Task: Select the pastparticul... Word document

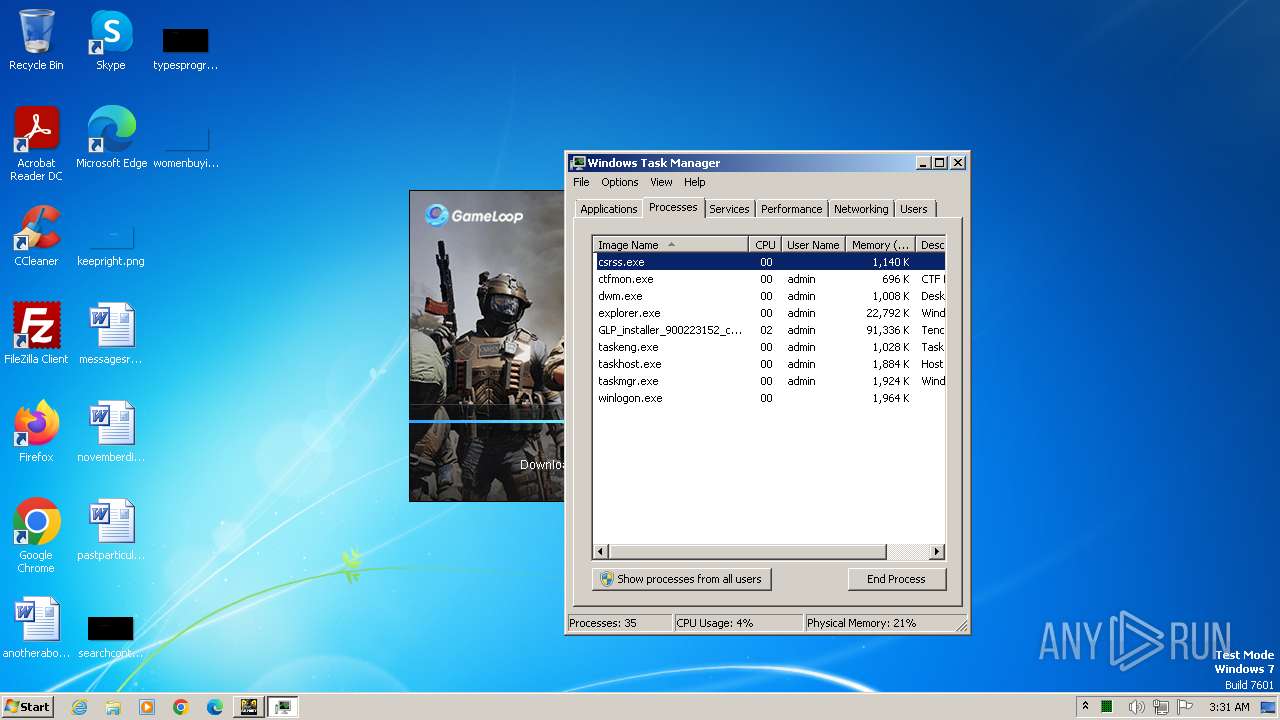Action: pyautogui.click(x=111, y=529)
